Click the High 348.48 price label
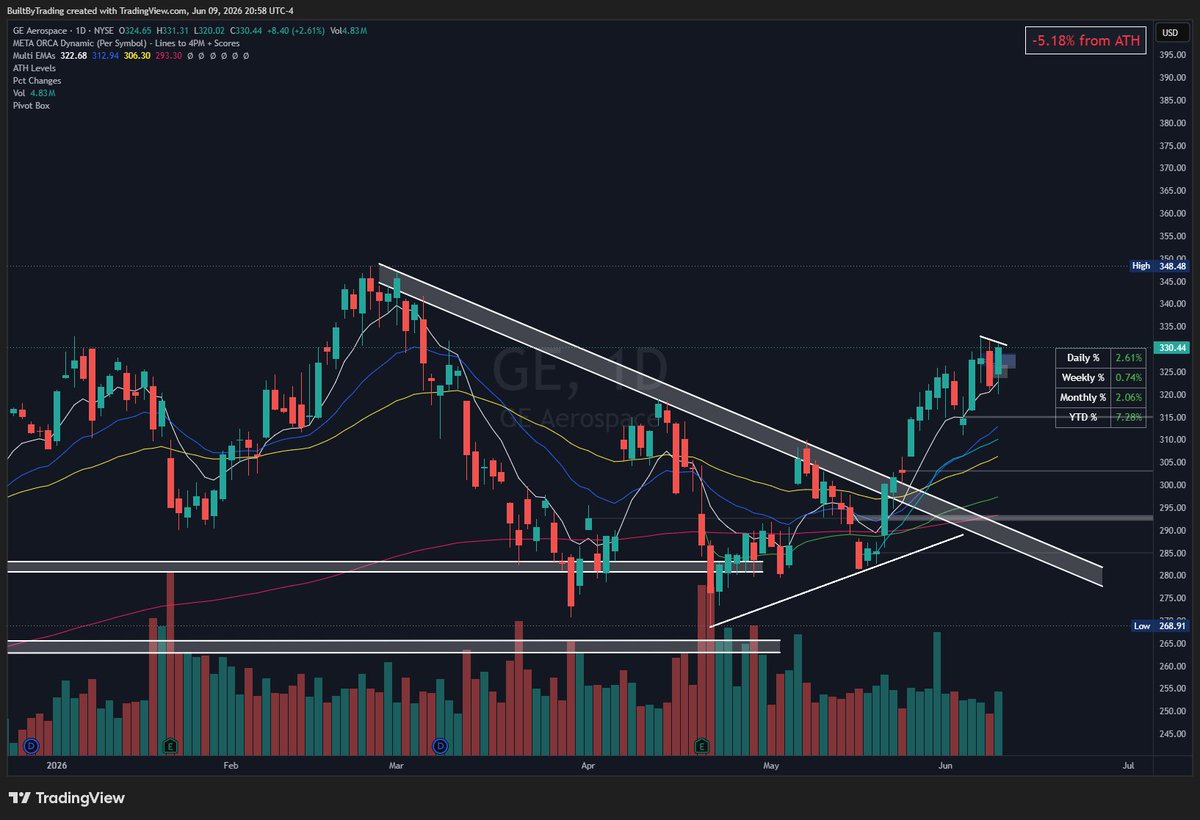Image resolution: width=1200 pixels, height=820 pixels. pyautogui.click(x=1159, y=266)
